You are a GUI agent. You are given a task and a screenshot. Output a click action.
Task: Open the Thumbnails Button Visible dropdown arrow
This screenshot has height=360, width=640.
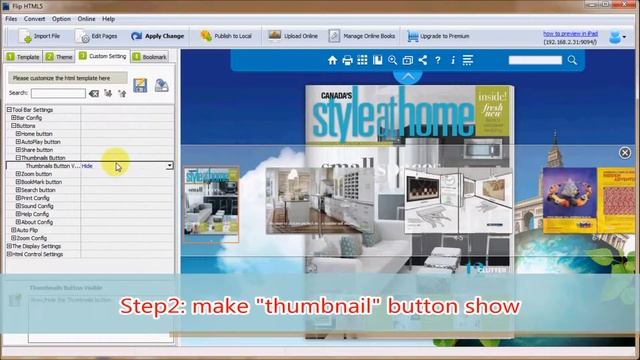click(169, 166)
